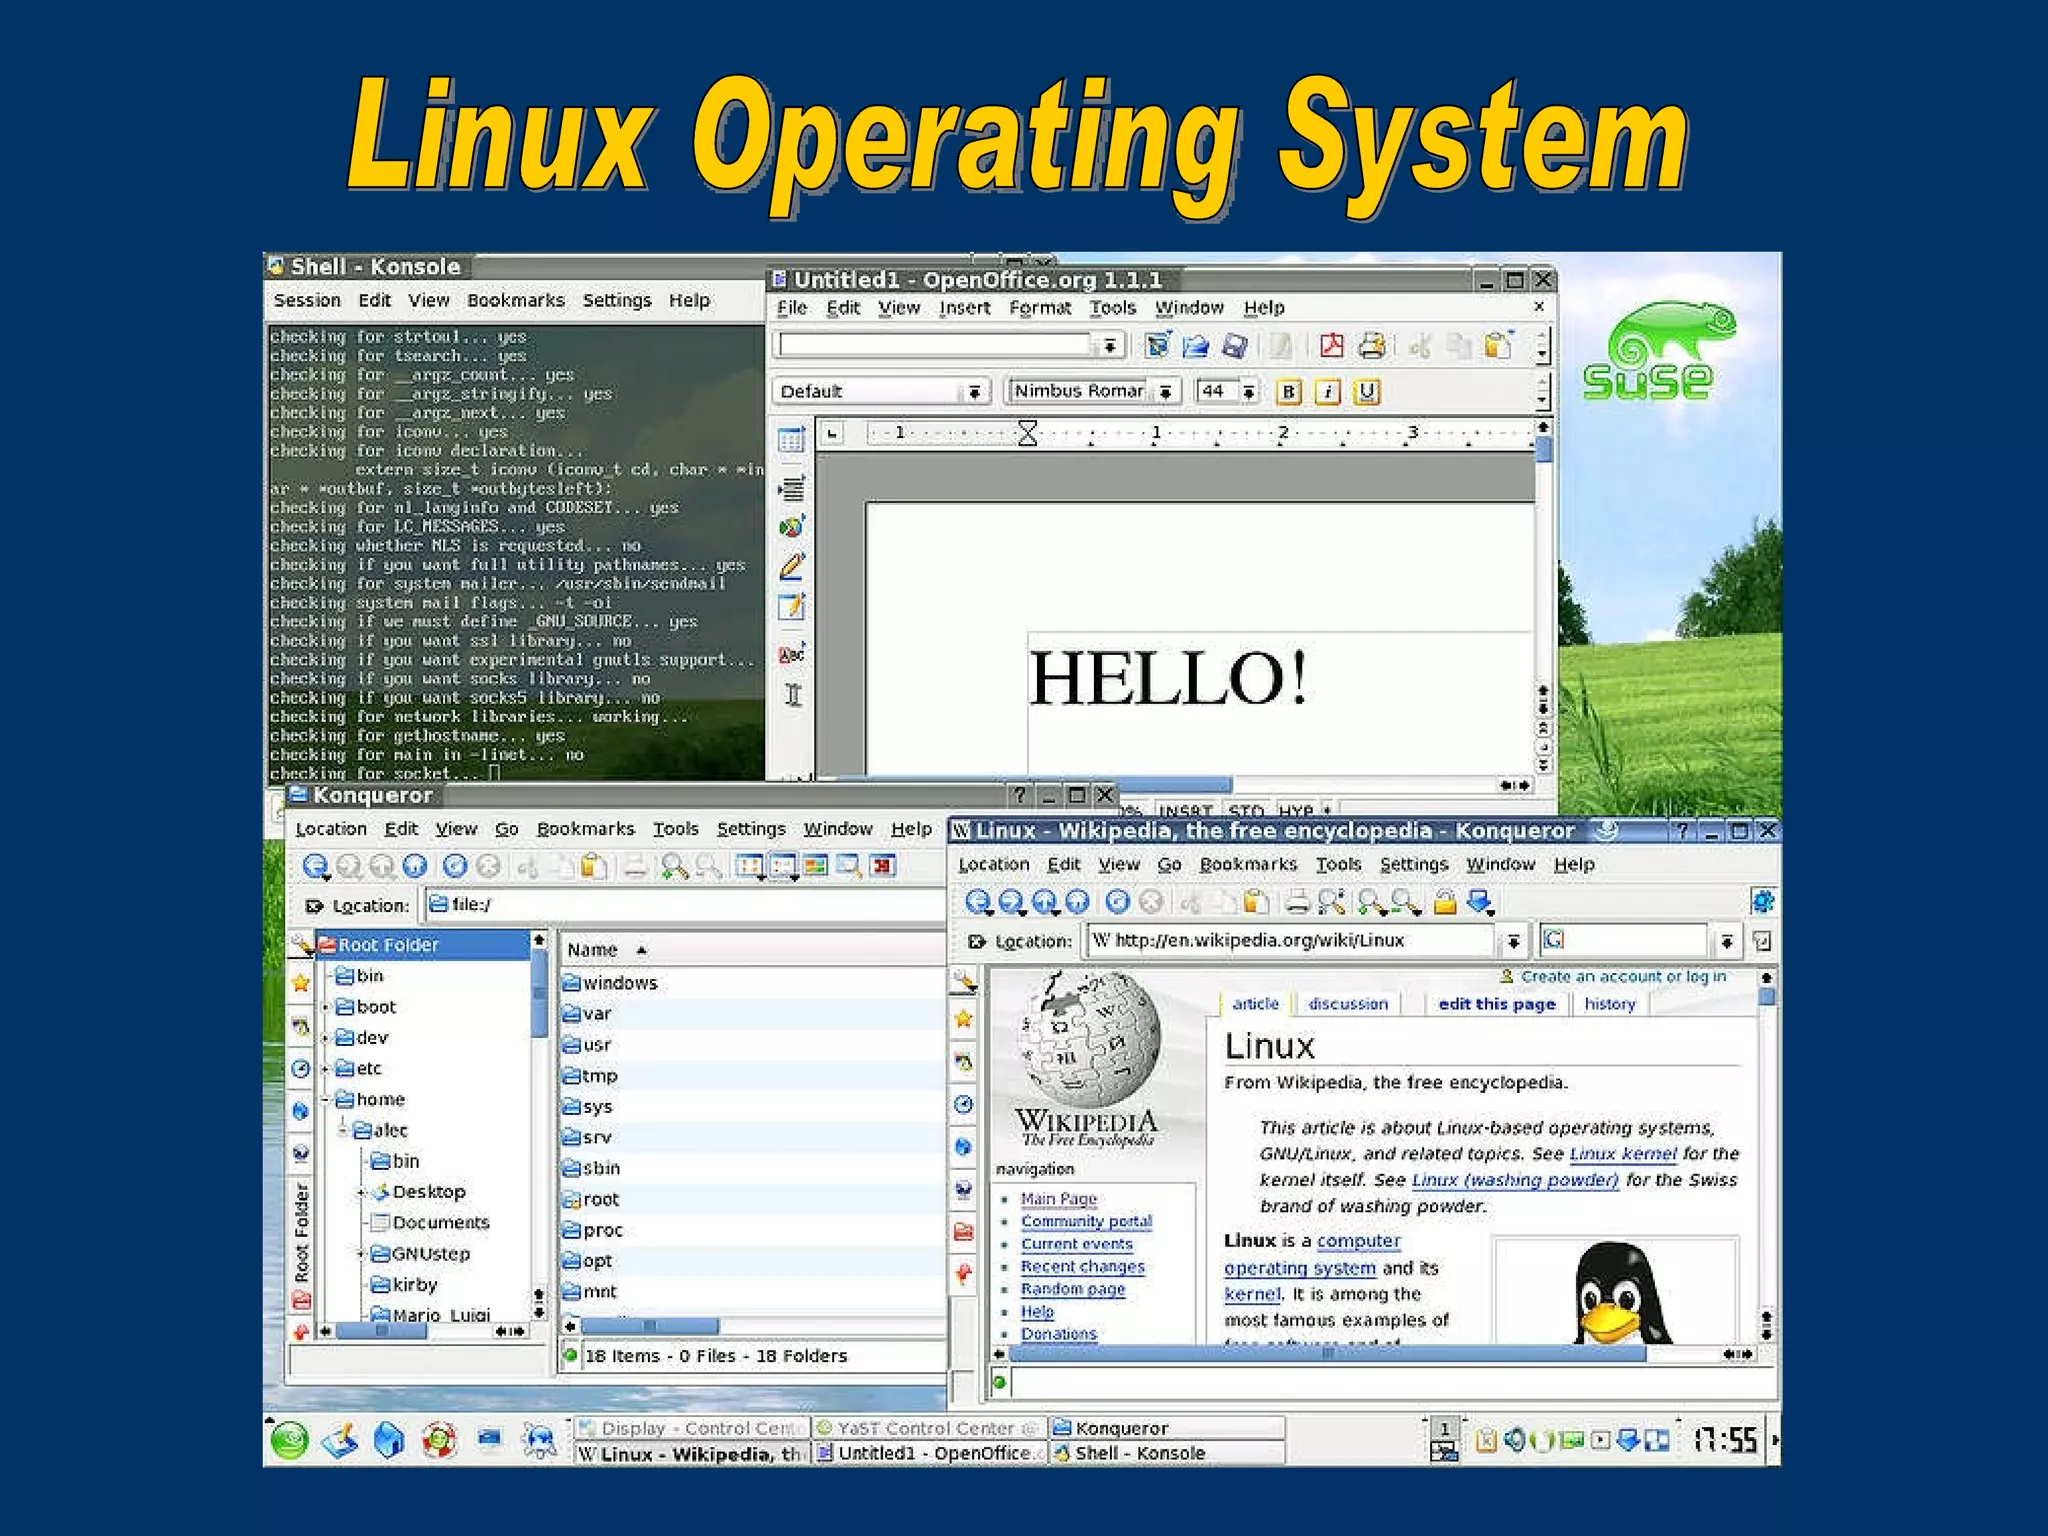Click the Reload icon in Wikipedia Konqueror toolbar
This screenshot has width=2048, height=1536.
(x=1118, y=902)
